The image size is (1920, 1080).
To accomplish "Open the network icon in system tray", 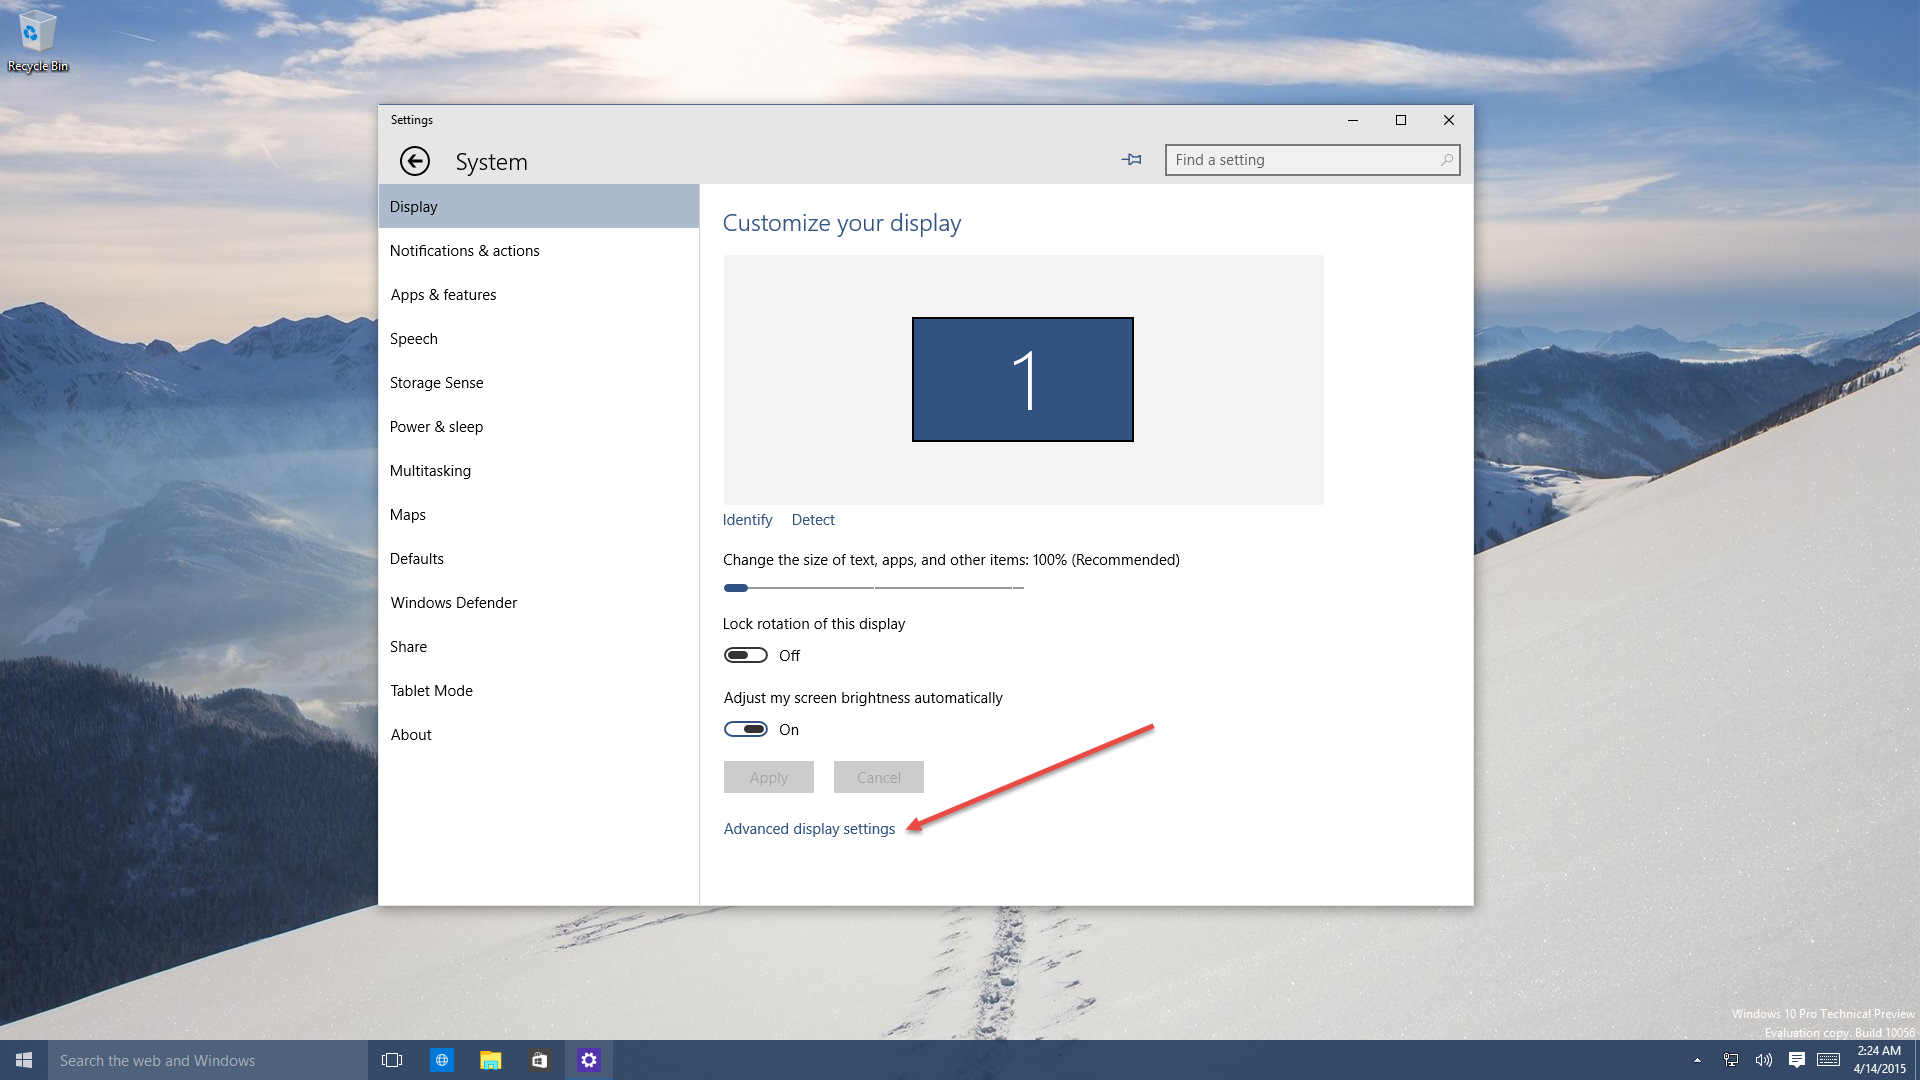I will coord(1729,1060).
